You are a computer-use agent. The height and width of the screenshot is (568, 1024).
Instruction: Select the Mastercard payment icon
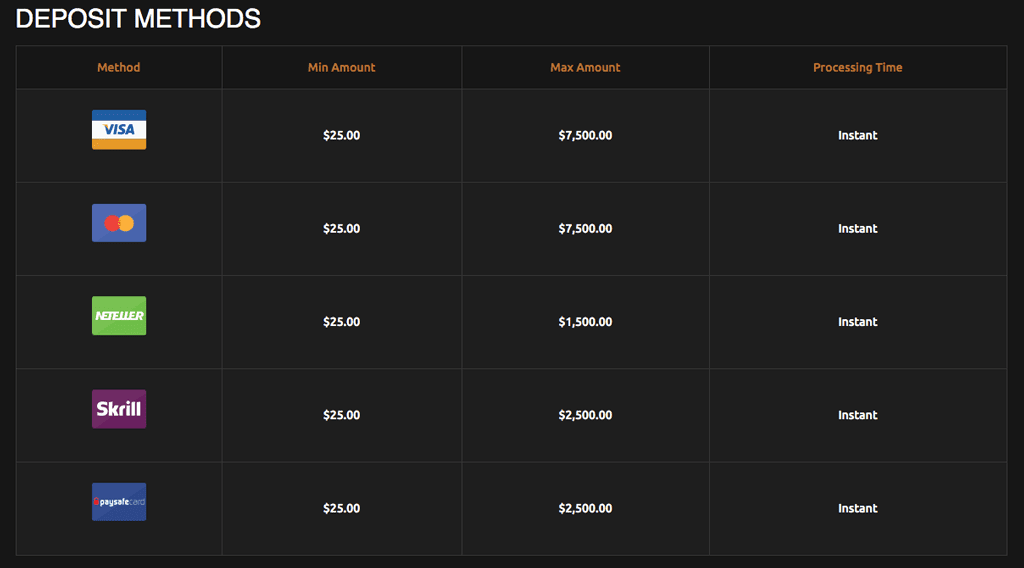[x=119, y=223]
